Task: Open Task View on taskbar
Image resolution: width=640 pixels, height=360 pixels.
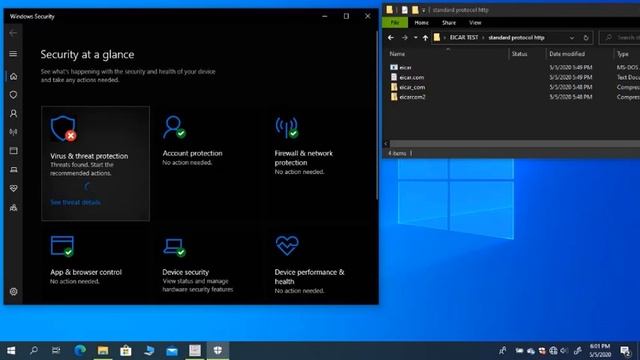Action: (56, 351)
